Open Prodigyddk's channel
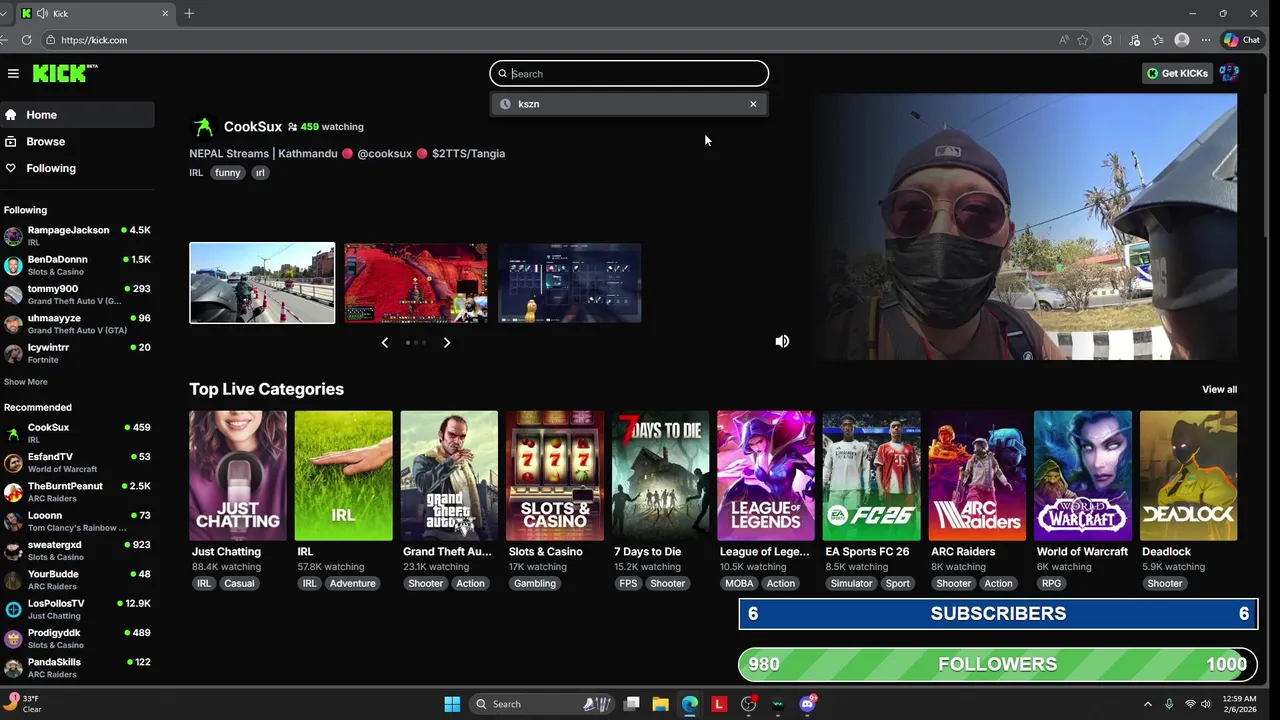This screenshot has width=1280, height=720. click(x=77, y=638)
